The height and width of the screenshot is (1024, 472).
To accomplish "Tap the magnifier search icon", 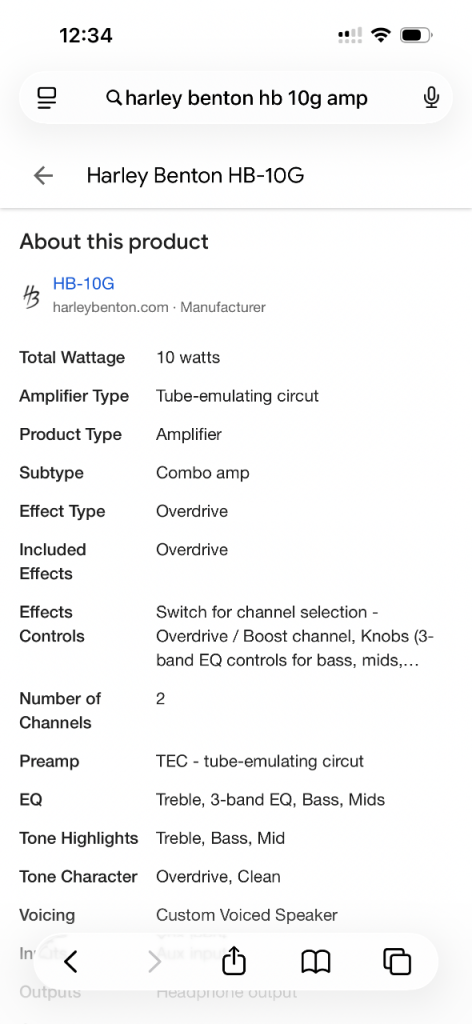I will [114, 99].
